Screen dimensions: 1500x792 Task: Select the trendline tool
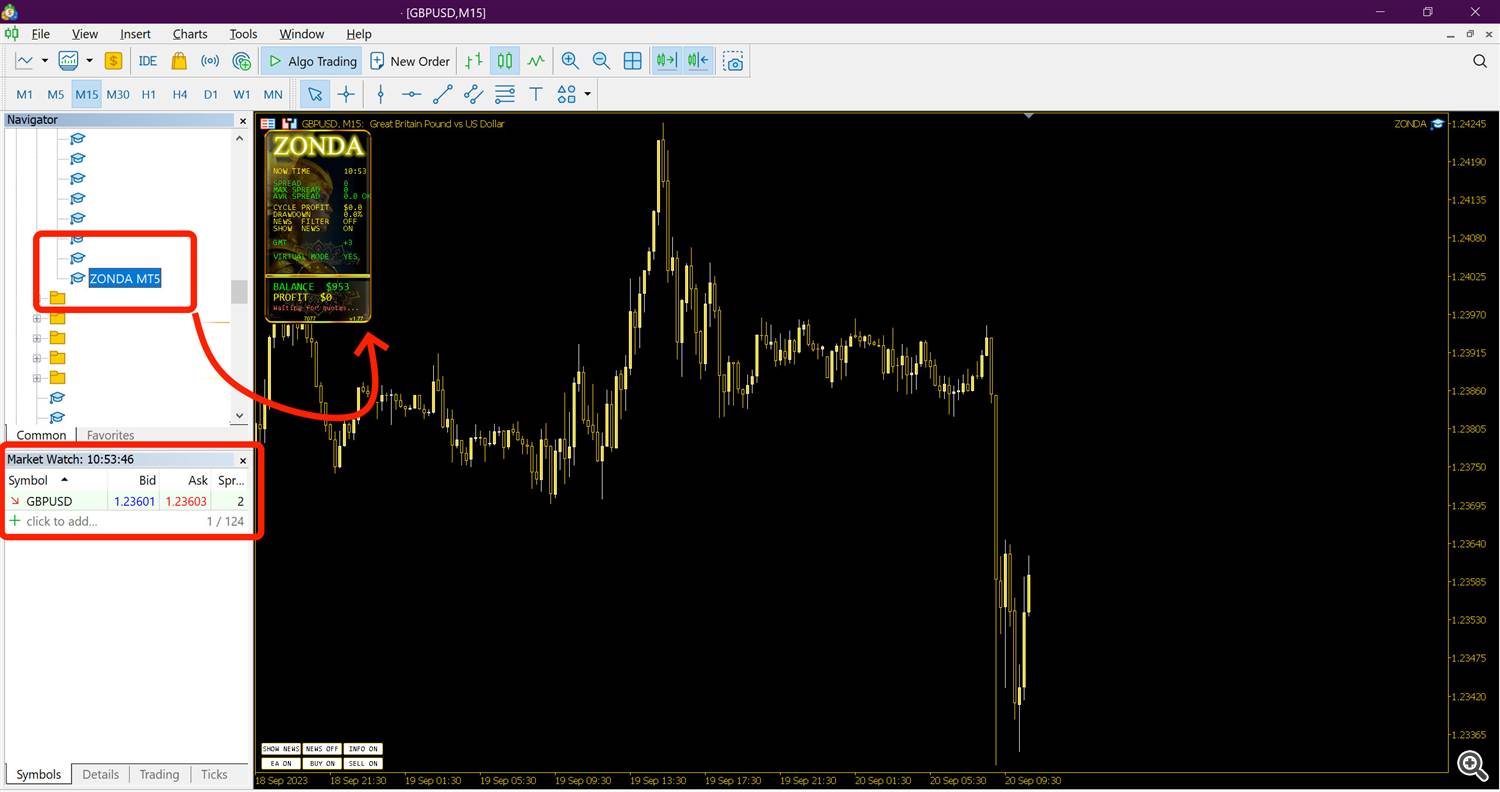443,94
